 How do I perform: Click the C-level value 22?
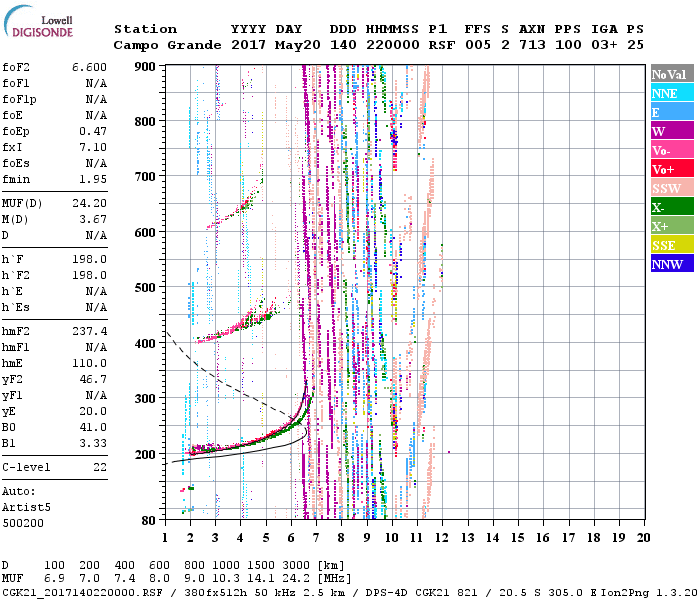(x=100, y=467)
